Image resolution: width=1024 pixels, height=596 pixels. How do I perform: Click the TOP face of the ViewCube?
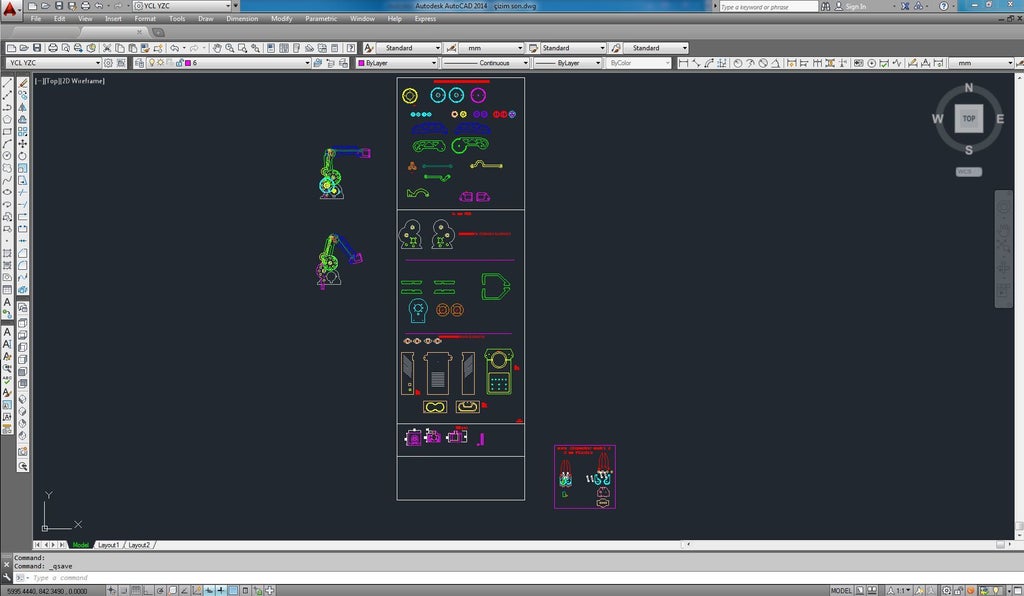coord(968,119)
